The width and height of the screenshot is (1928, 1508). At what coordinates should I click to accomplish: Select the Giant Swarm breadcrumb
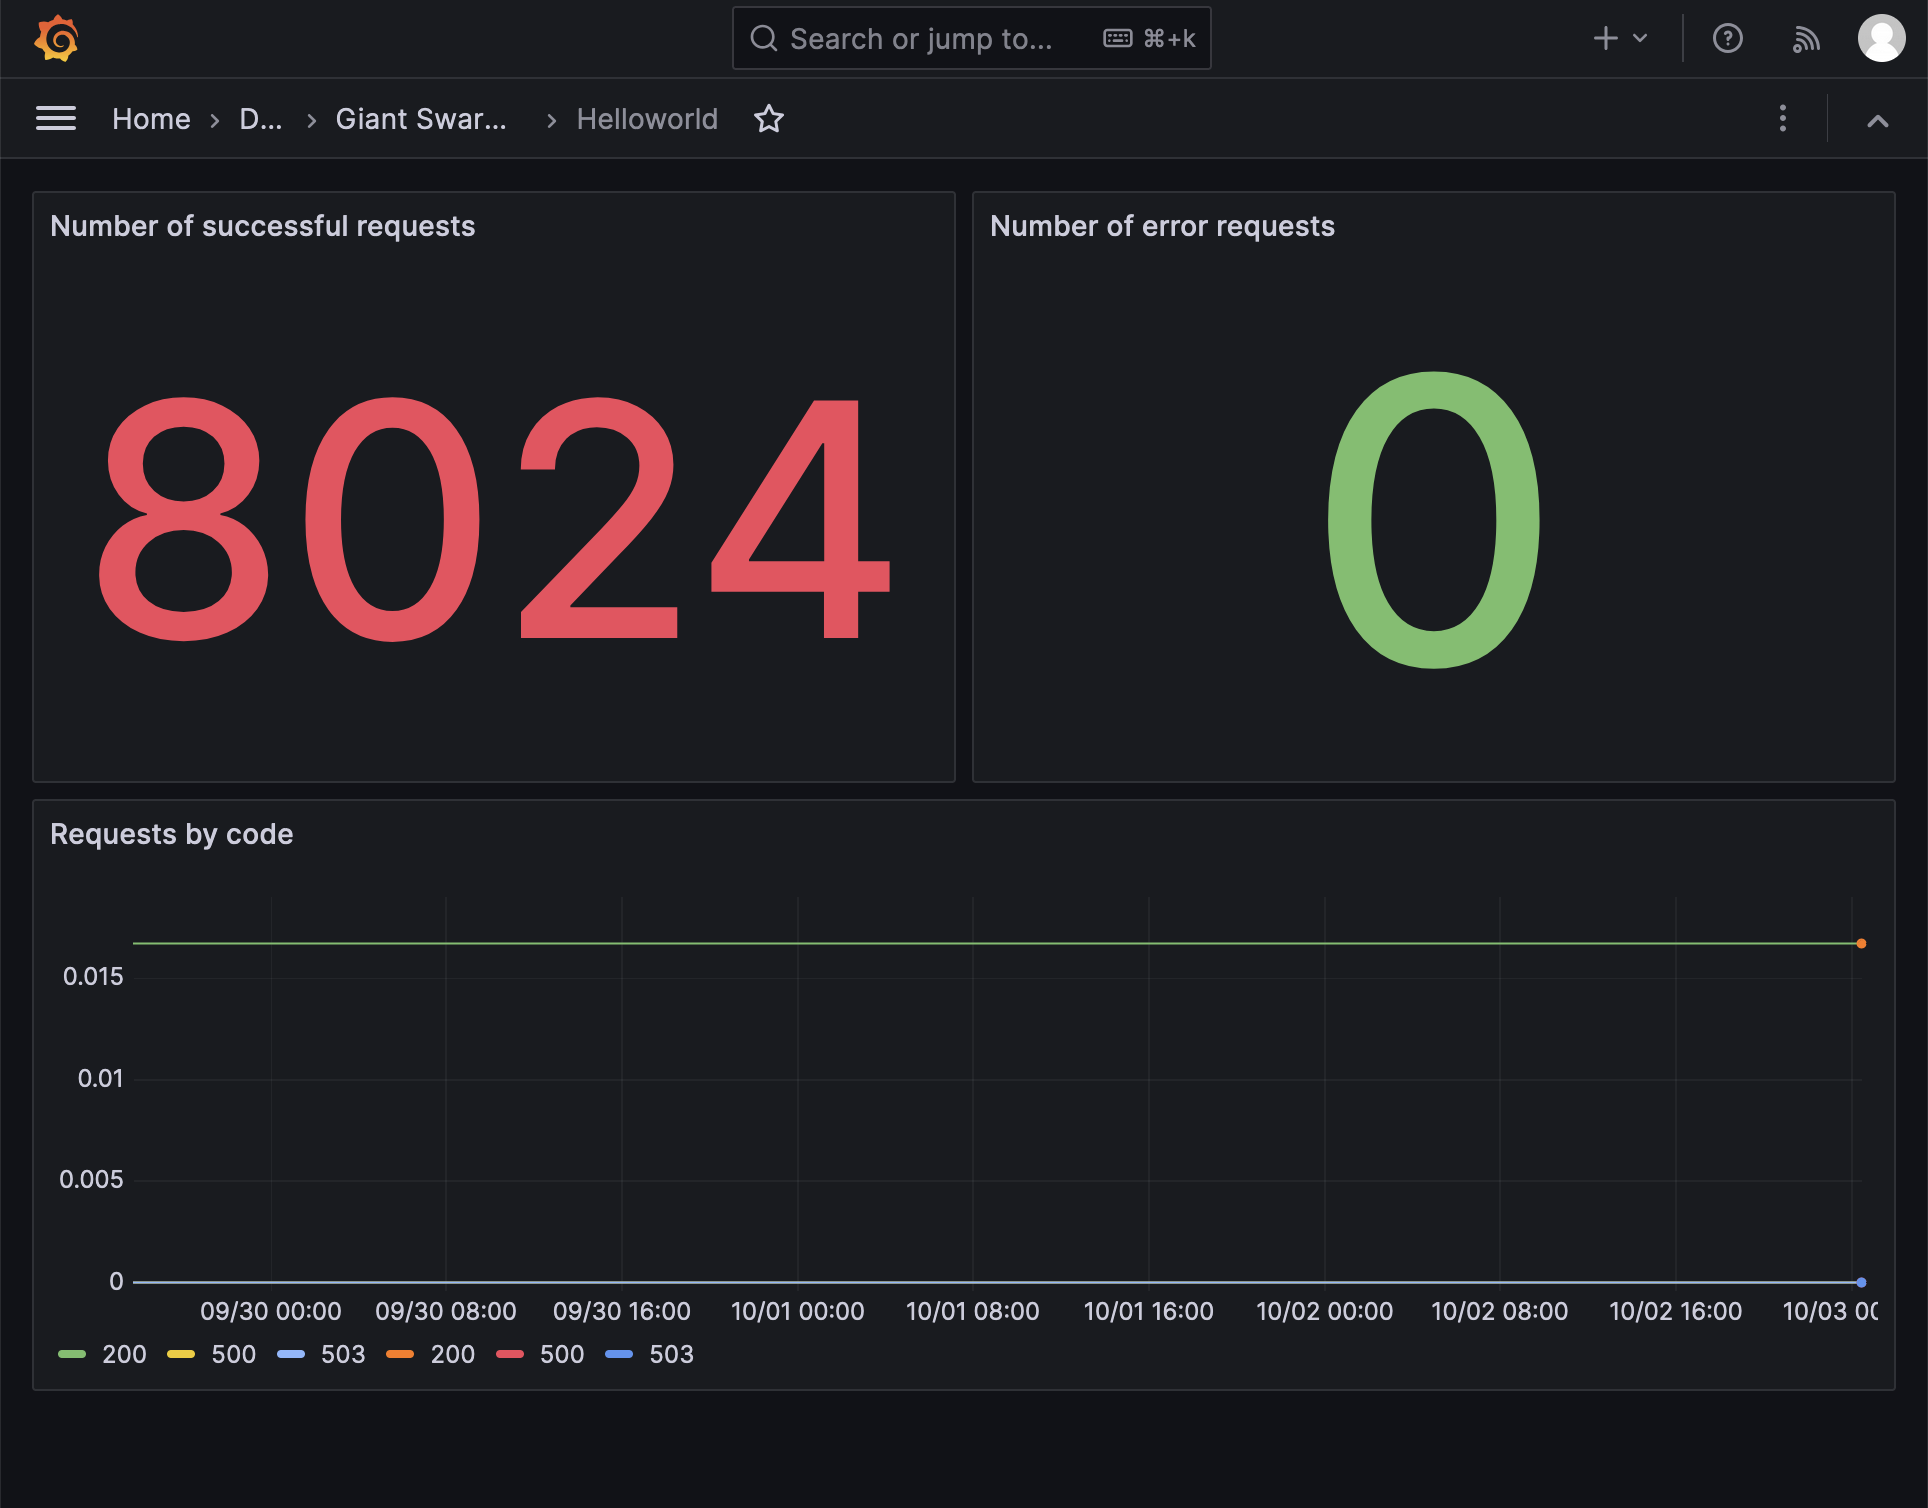coord(421,119)
